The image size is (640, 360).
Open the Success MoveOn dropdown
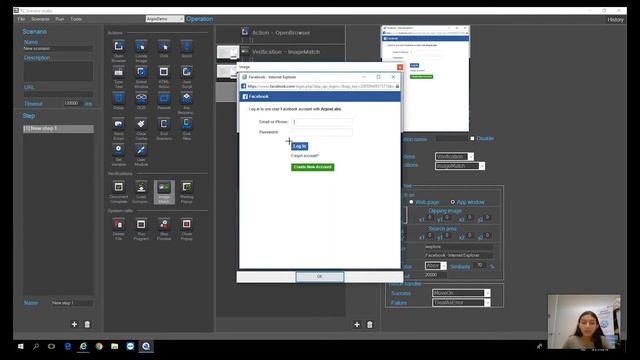pyautogui.click(x=461, y=293)
